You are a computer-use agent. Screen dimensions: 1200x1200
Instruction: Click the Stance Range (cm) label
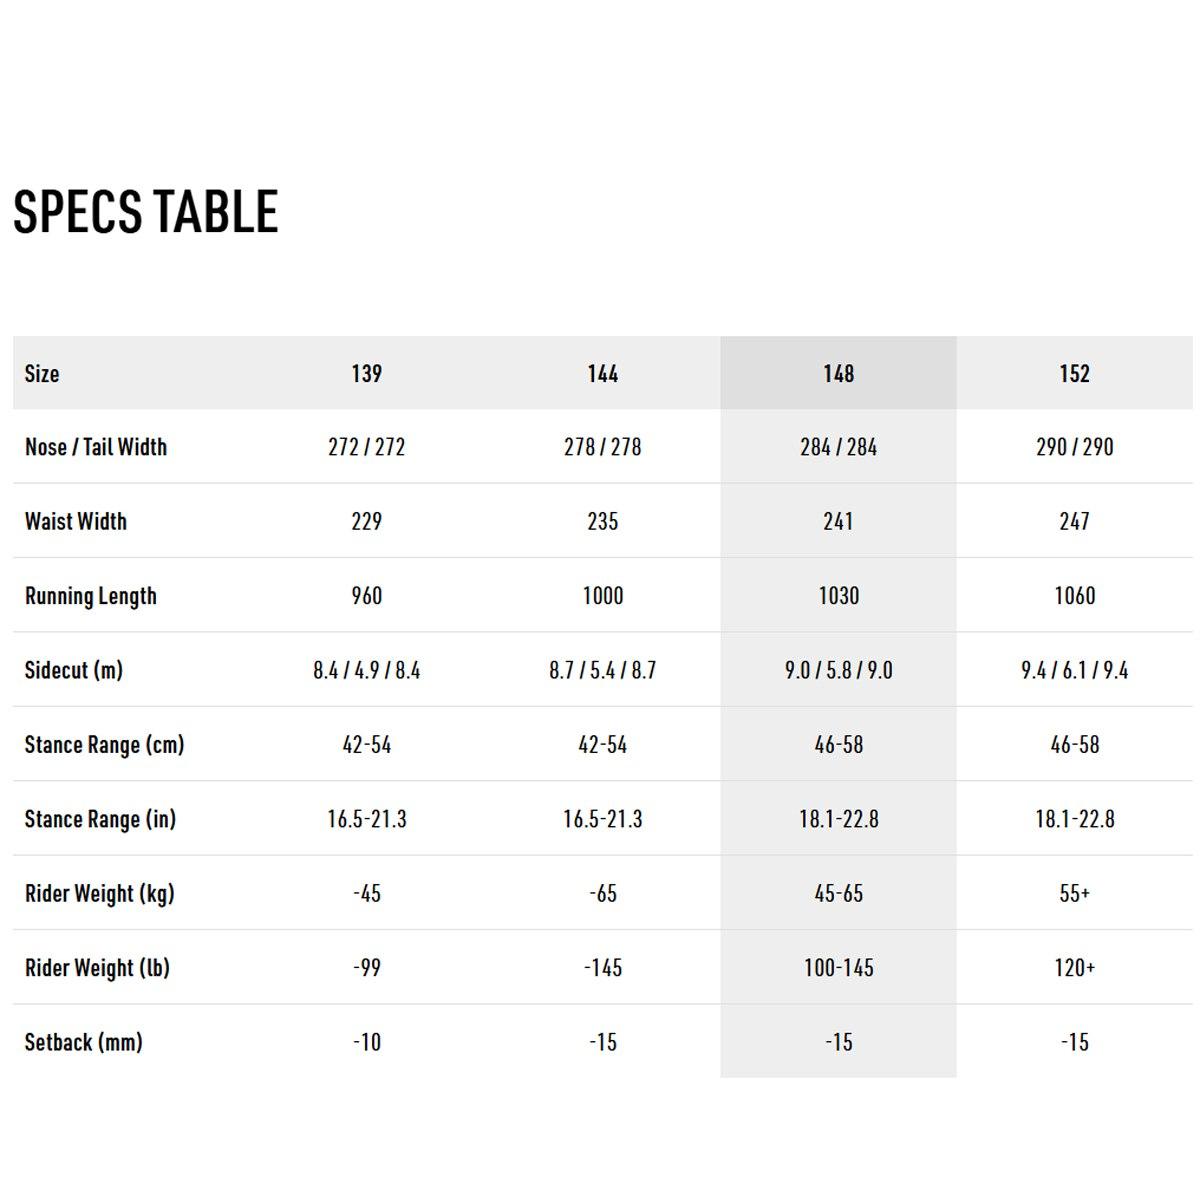(105, 745)
